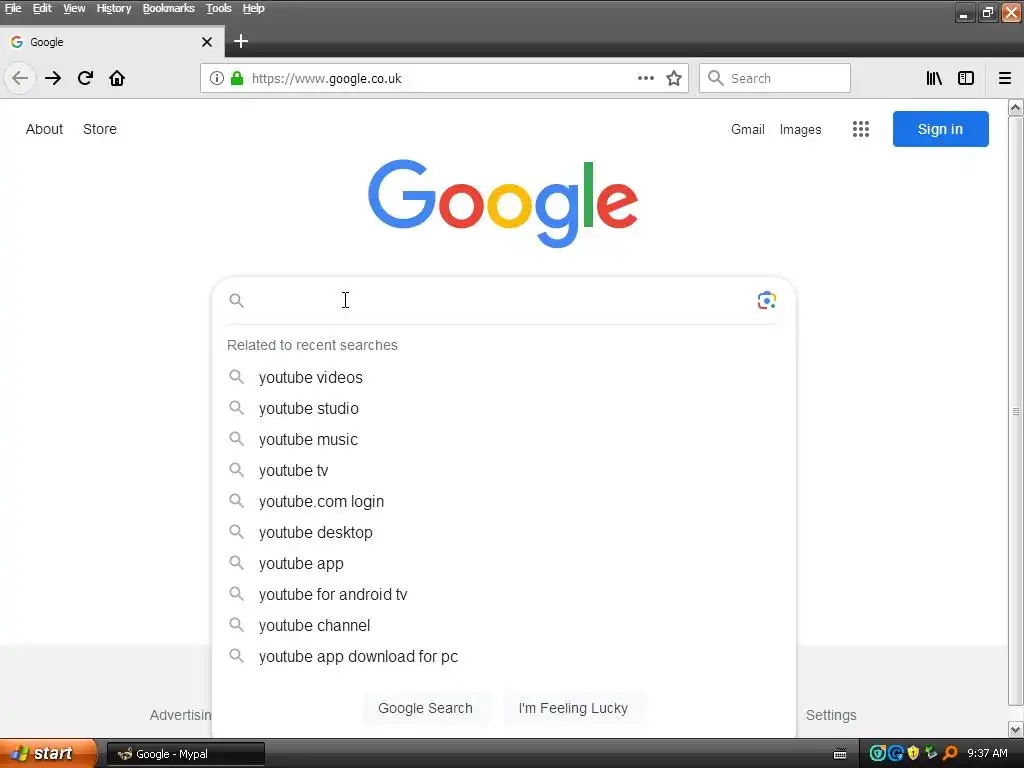Image resolution: width=1024 pixels, height=768 pixels.
Task: Search by image with the lens icon
Action: [767, 300]
